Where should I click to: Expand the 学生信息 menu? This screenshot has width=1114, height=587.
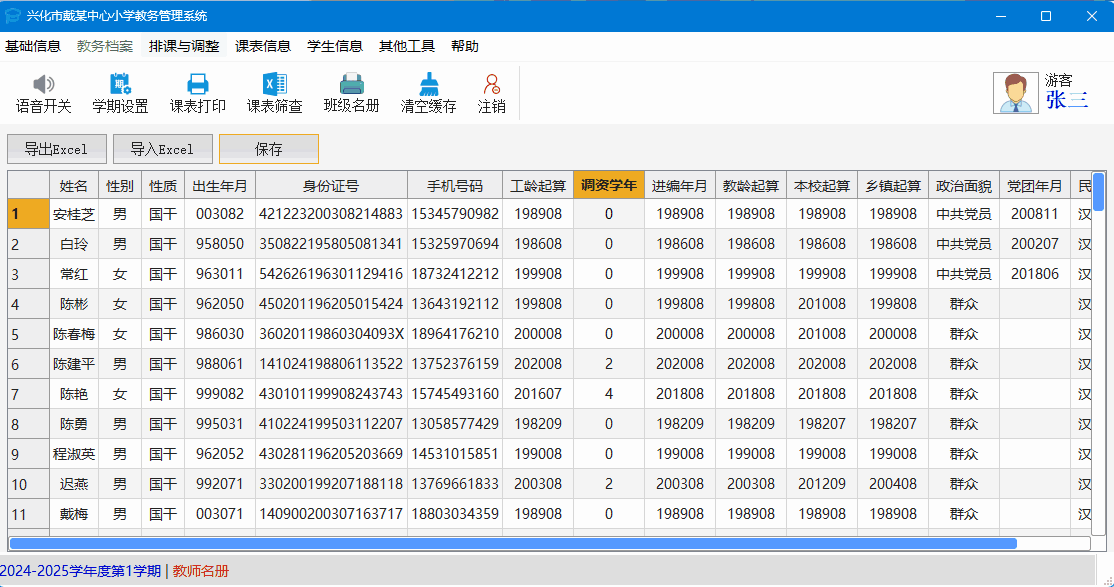click(x=334, y=46)
